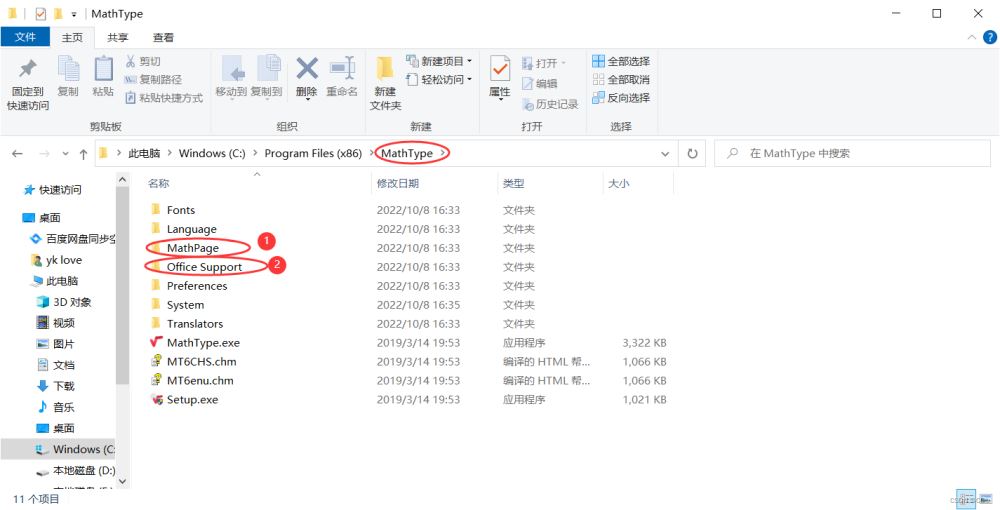Expand the Easy Access dropdown
This screenshot has height=510, width=1000.
[440, 79]
